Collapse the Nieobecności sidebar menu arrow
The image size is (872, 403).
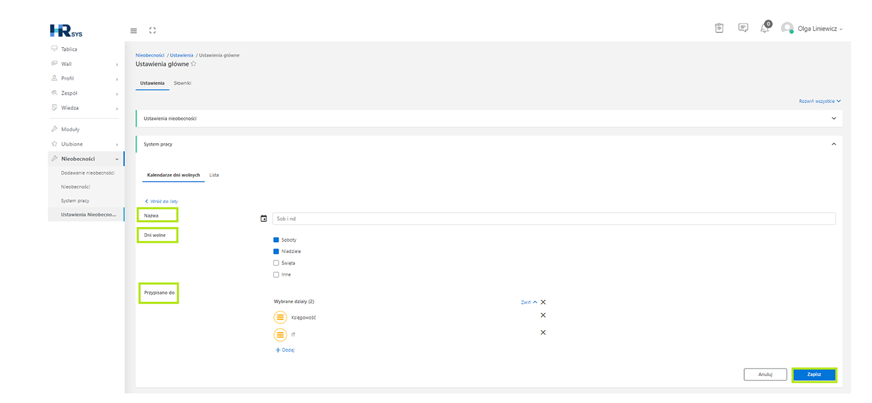[117, 160]
